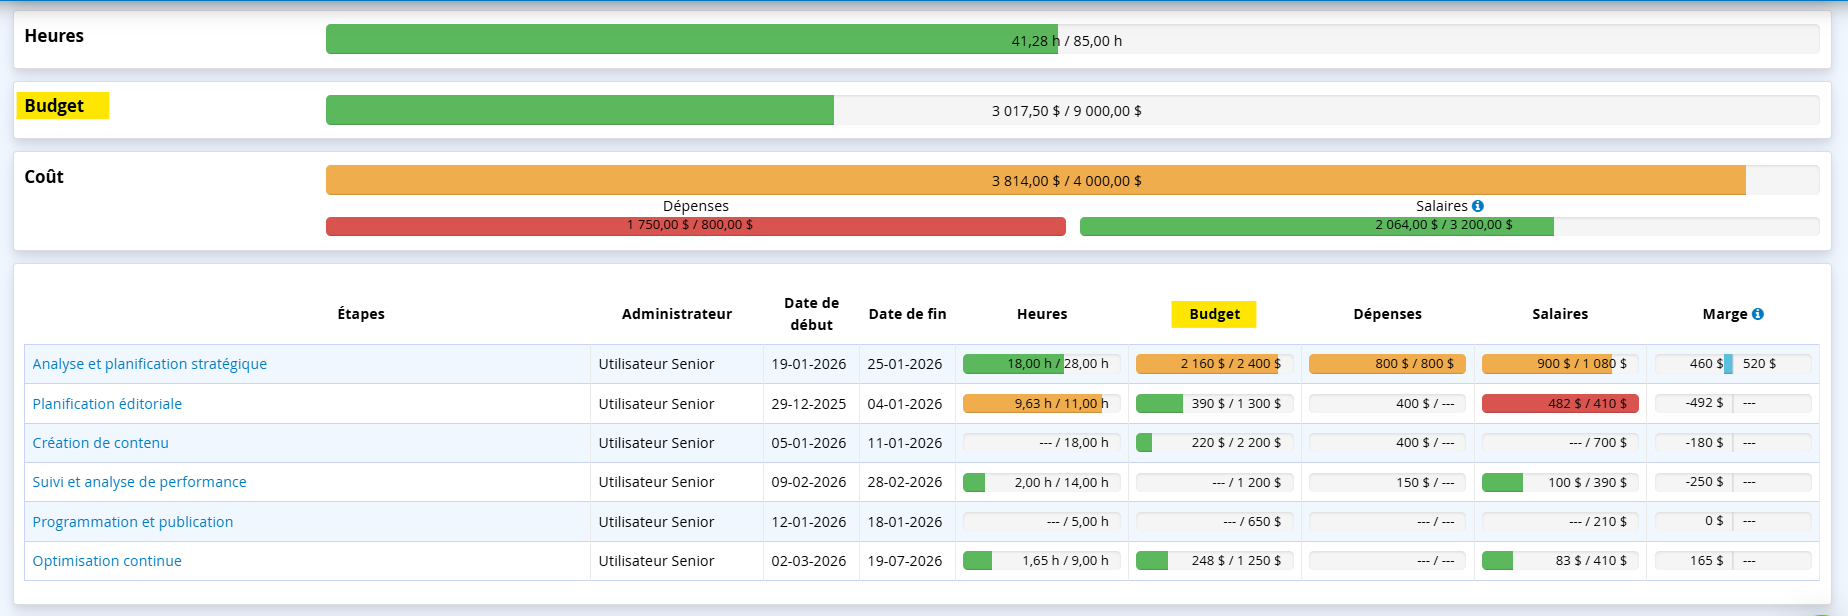The width and height of the screenshot is (1848, 616).
Task: Click the info icon beside Marge header
Action: (x=1757, y=314)
